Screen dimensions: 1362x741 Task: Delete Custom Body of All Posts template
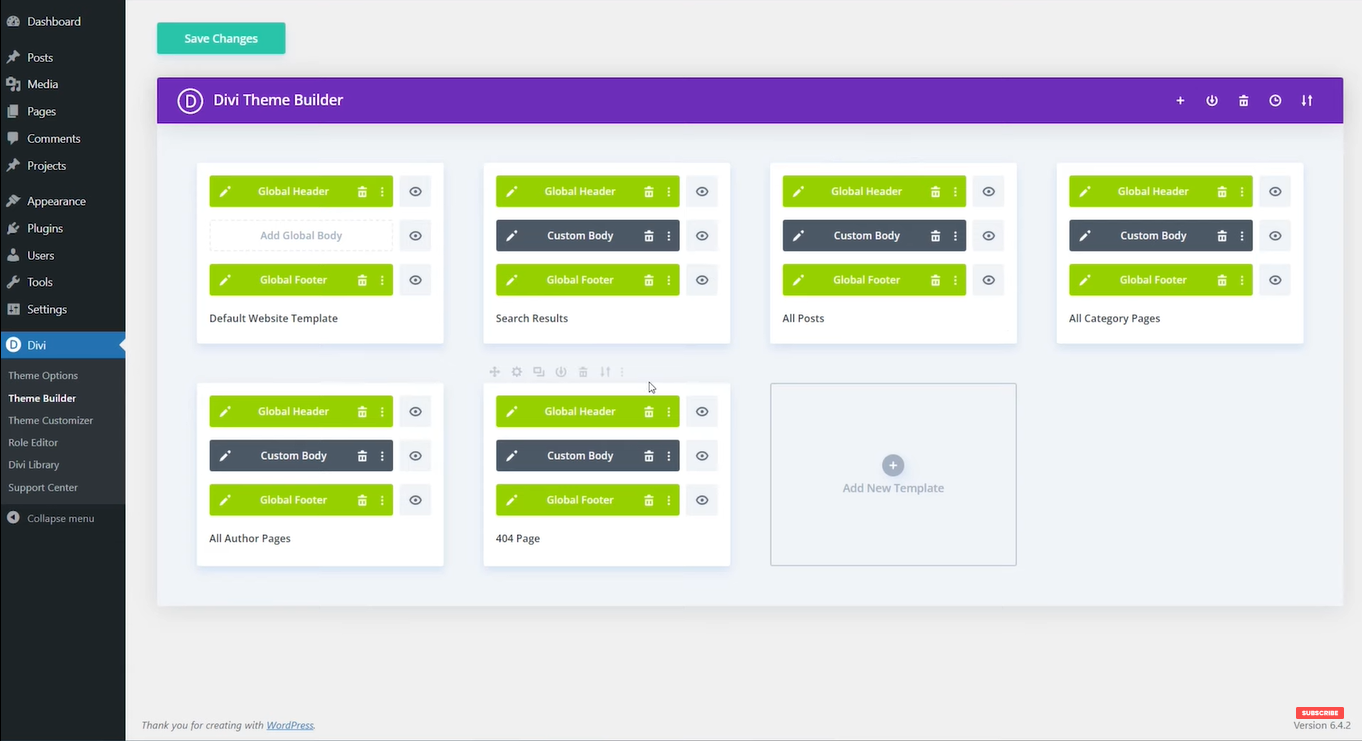pos(935,236)
